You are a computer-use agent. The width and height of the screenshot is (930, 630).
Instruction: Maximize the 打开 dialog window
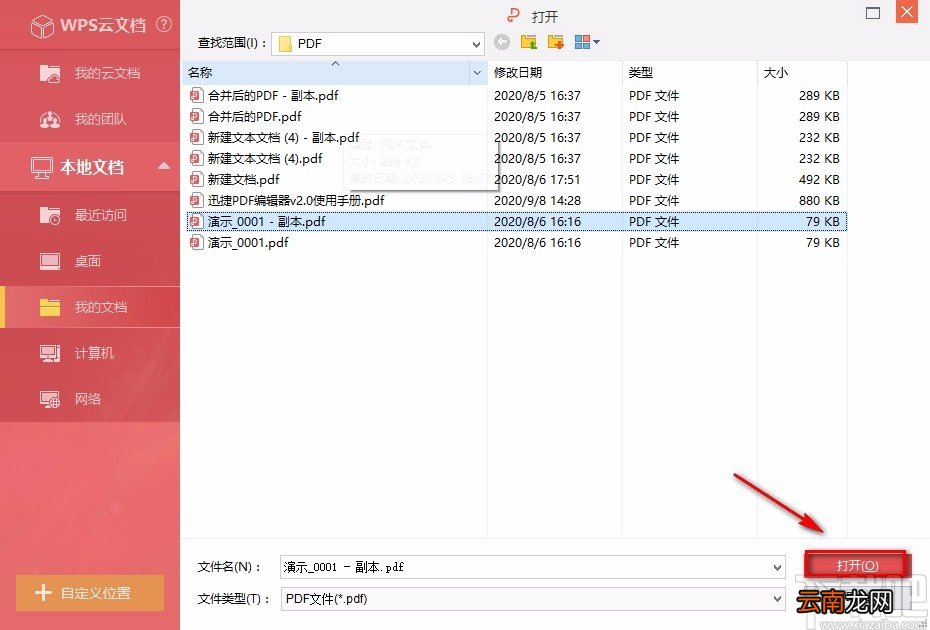[x=872, y=13]
